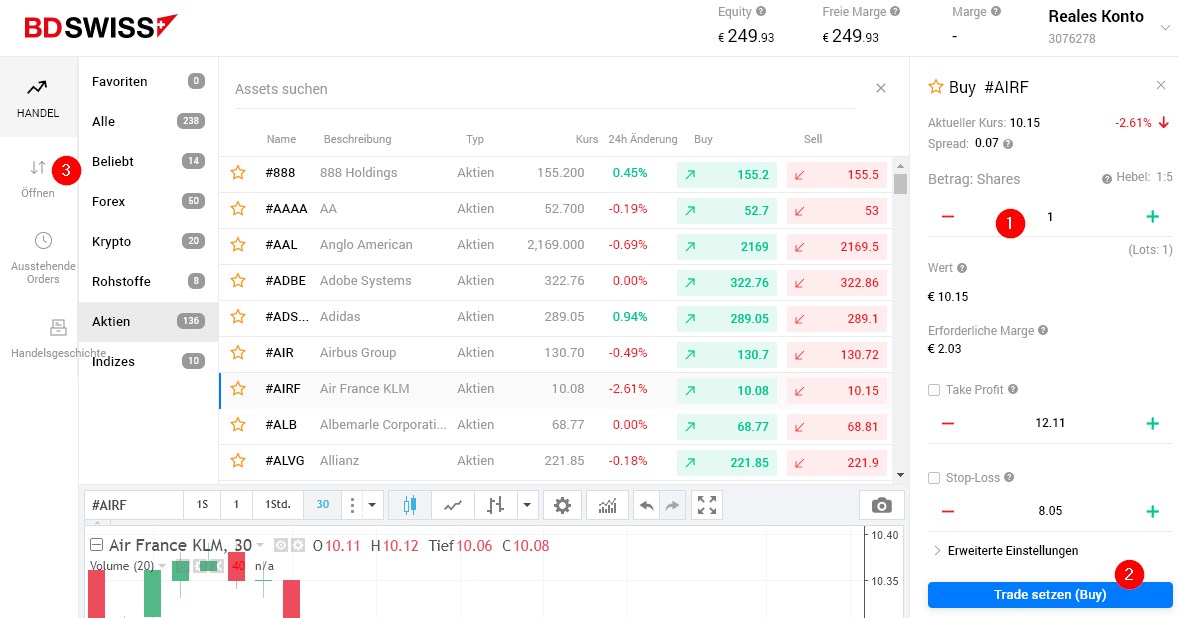
Task: Toggle Volume indicator visibility eye
Action: [x=183, y=566]
